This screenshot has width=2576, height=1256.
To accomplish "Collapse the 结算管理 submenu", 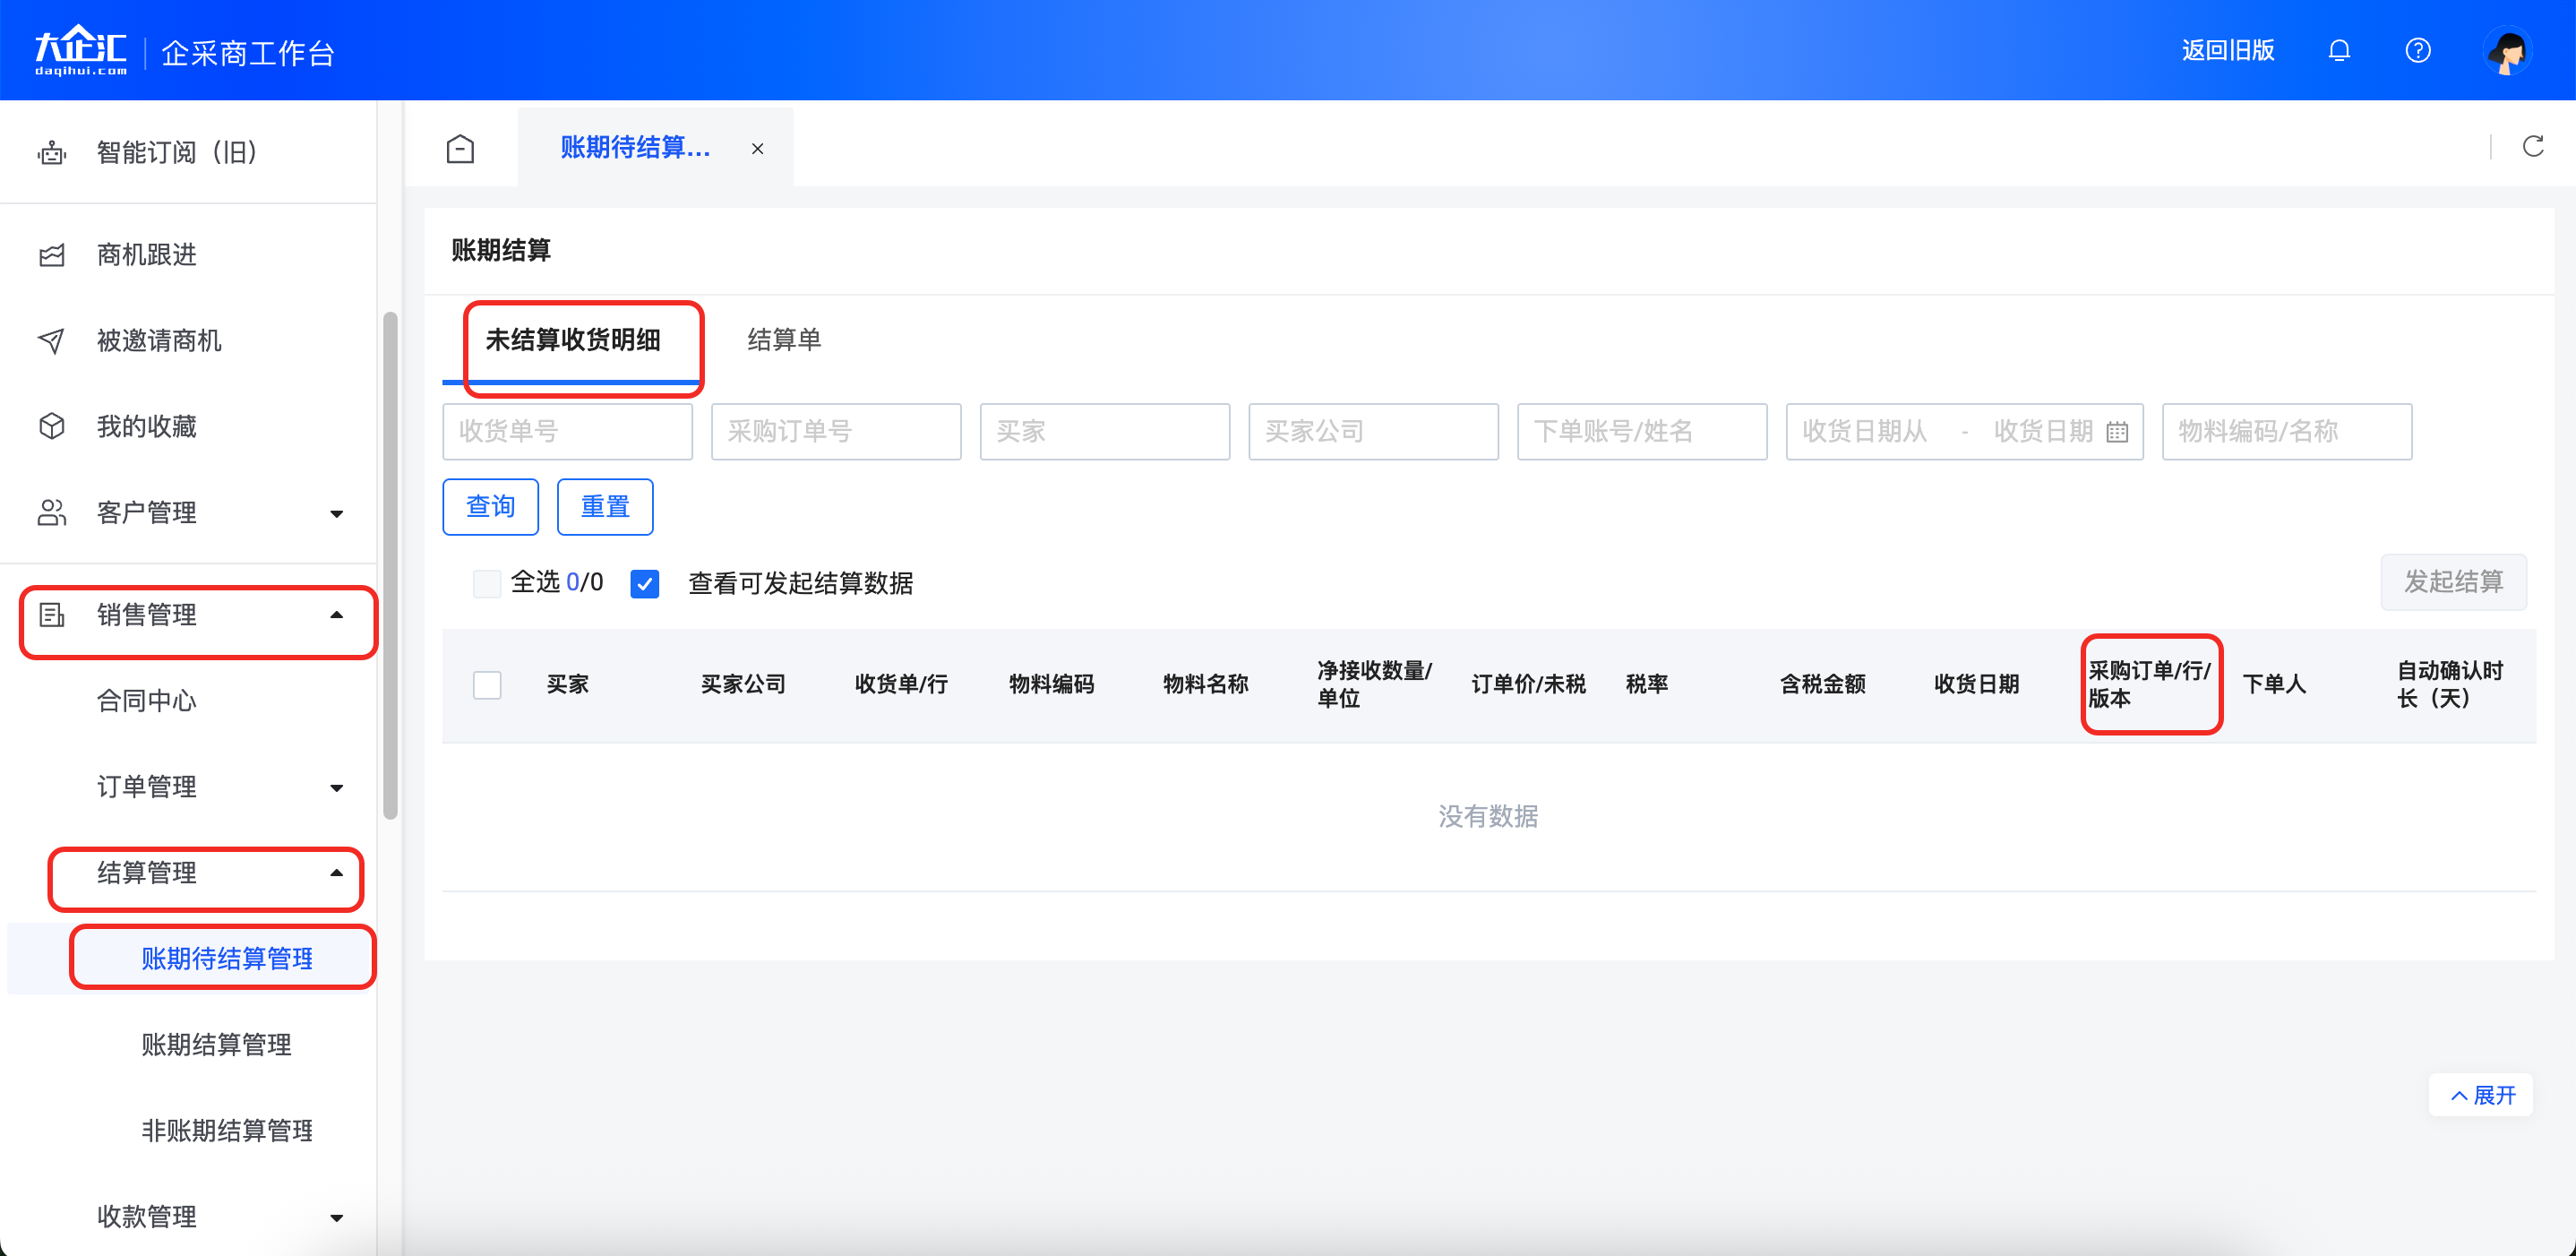I will tap(336, 873).
